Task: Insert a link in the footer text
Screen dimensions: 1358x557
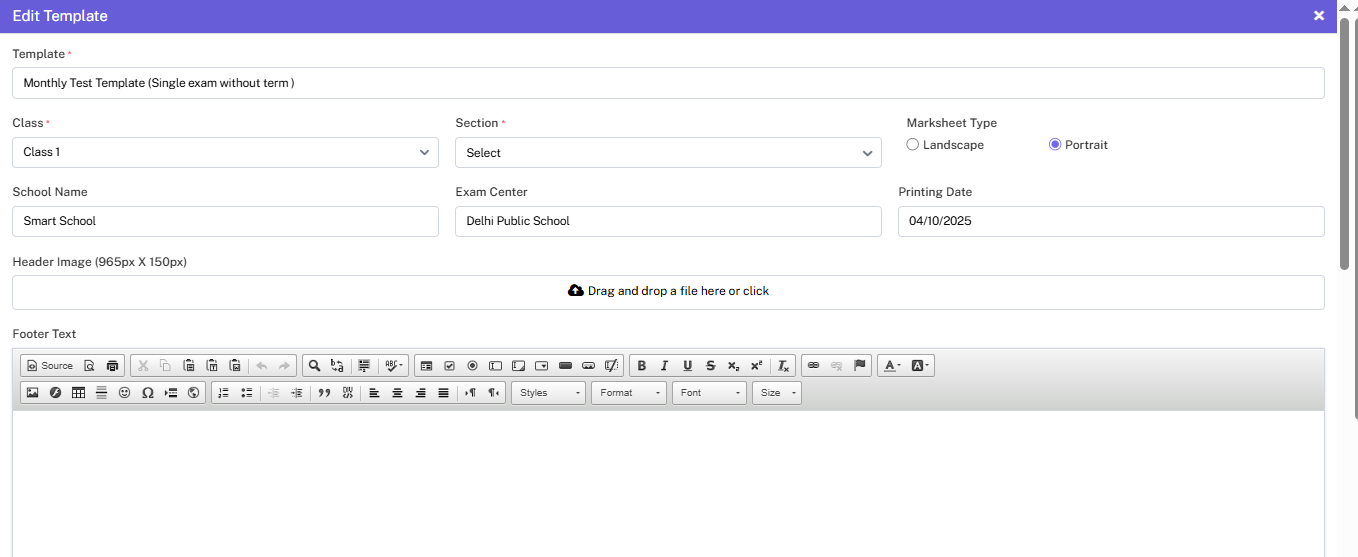Action: (813, 366)
